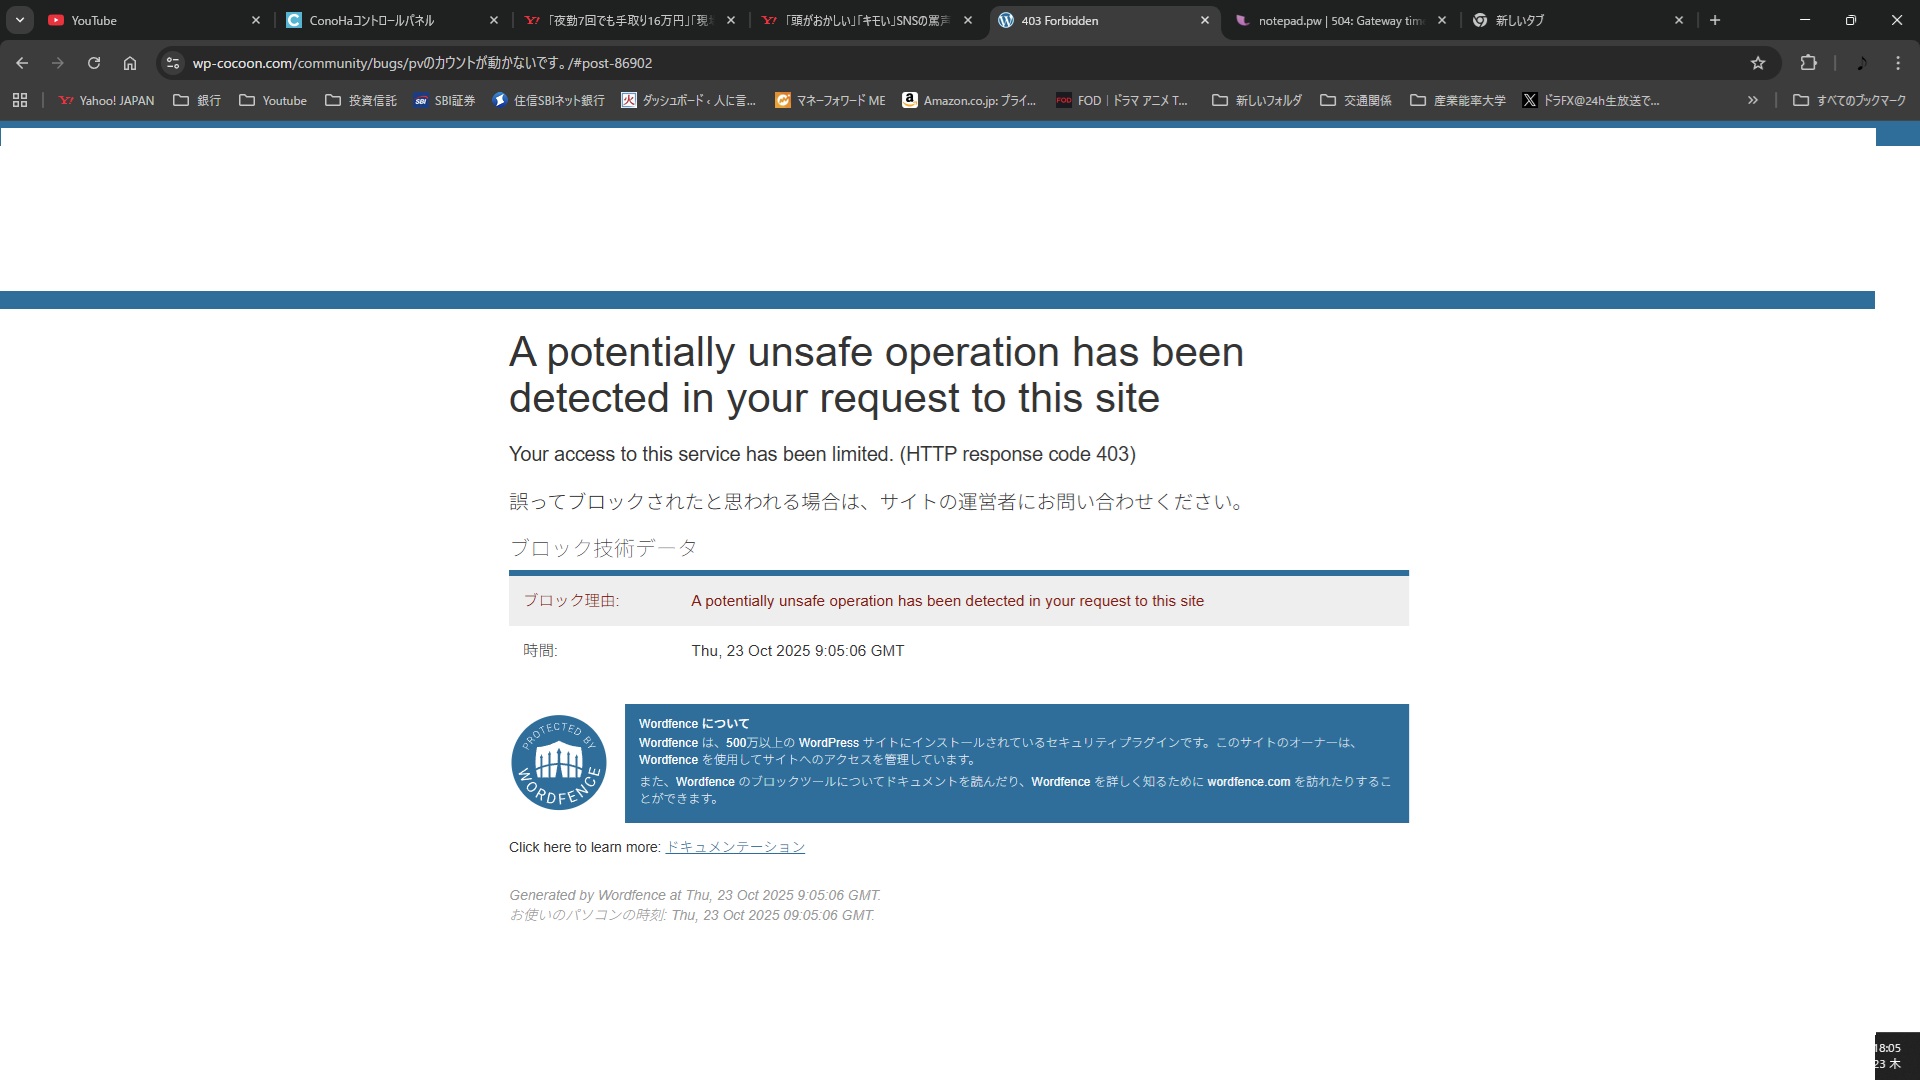
Task: Close the notepad.pw tab
Action: [1442, 20]
